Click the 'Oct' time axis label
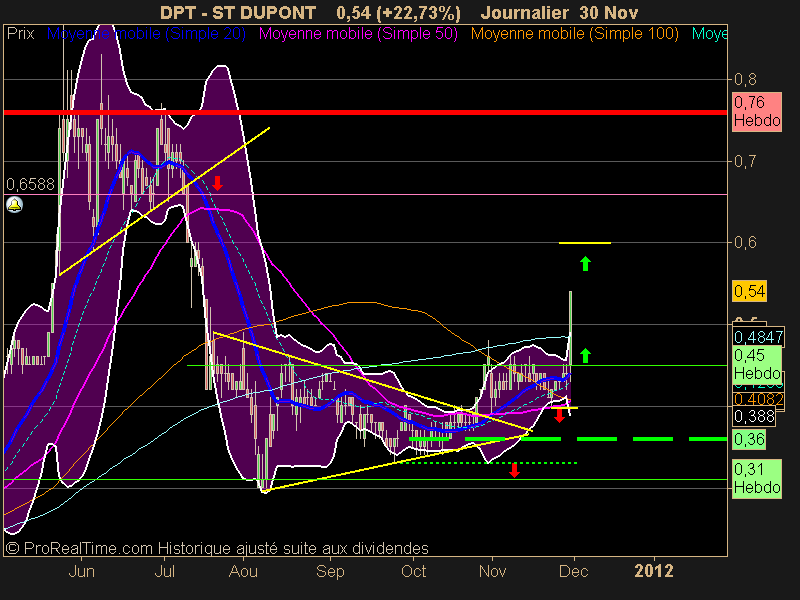This screenshot has width=800, height=600. click(x=413, y=571)
